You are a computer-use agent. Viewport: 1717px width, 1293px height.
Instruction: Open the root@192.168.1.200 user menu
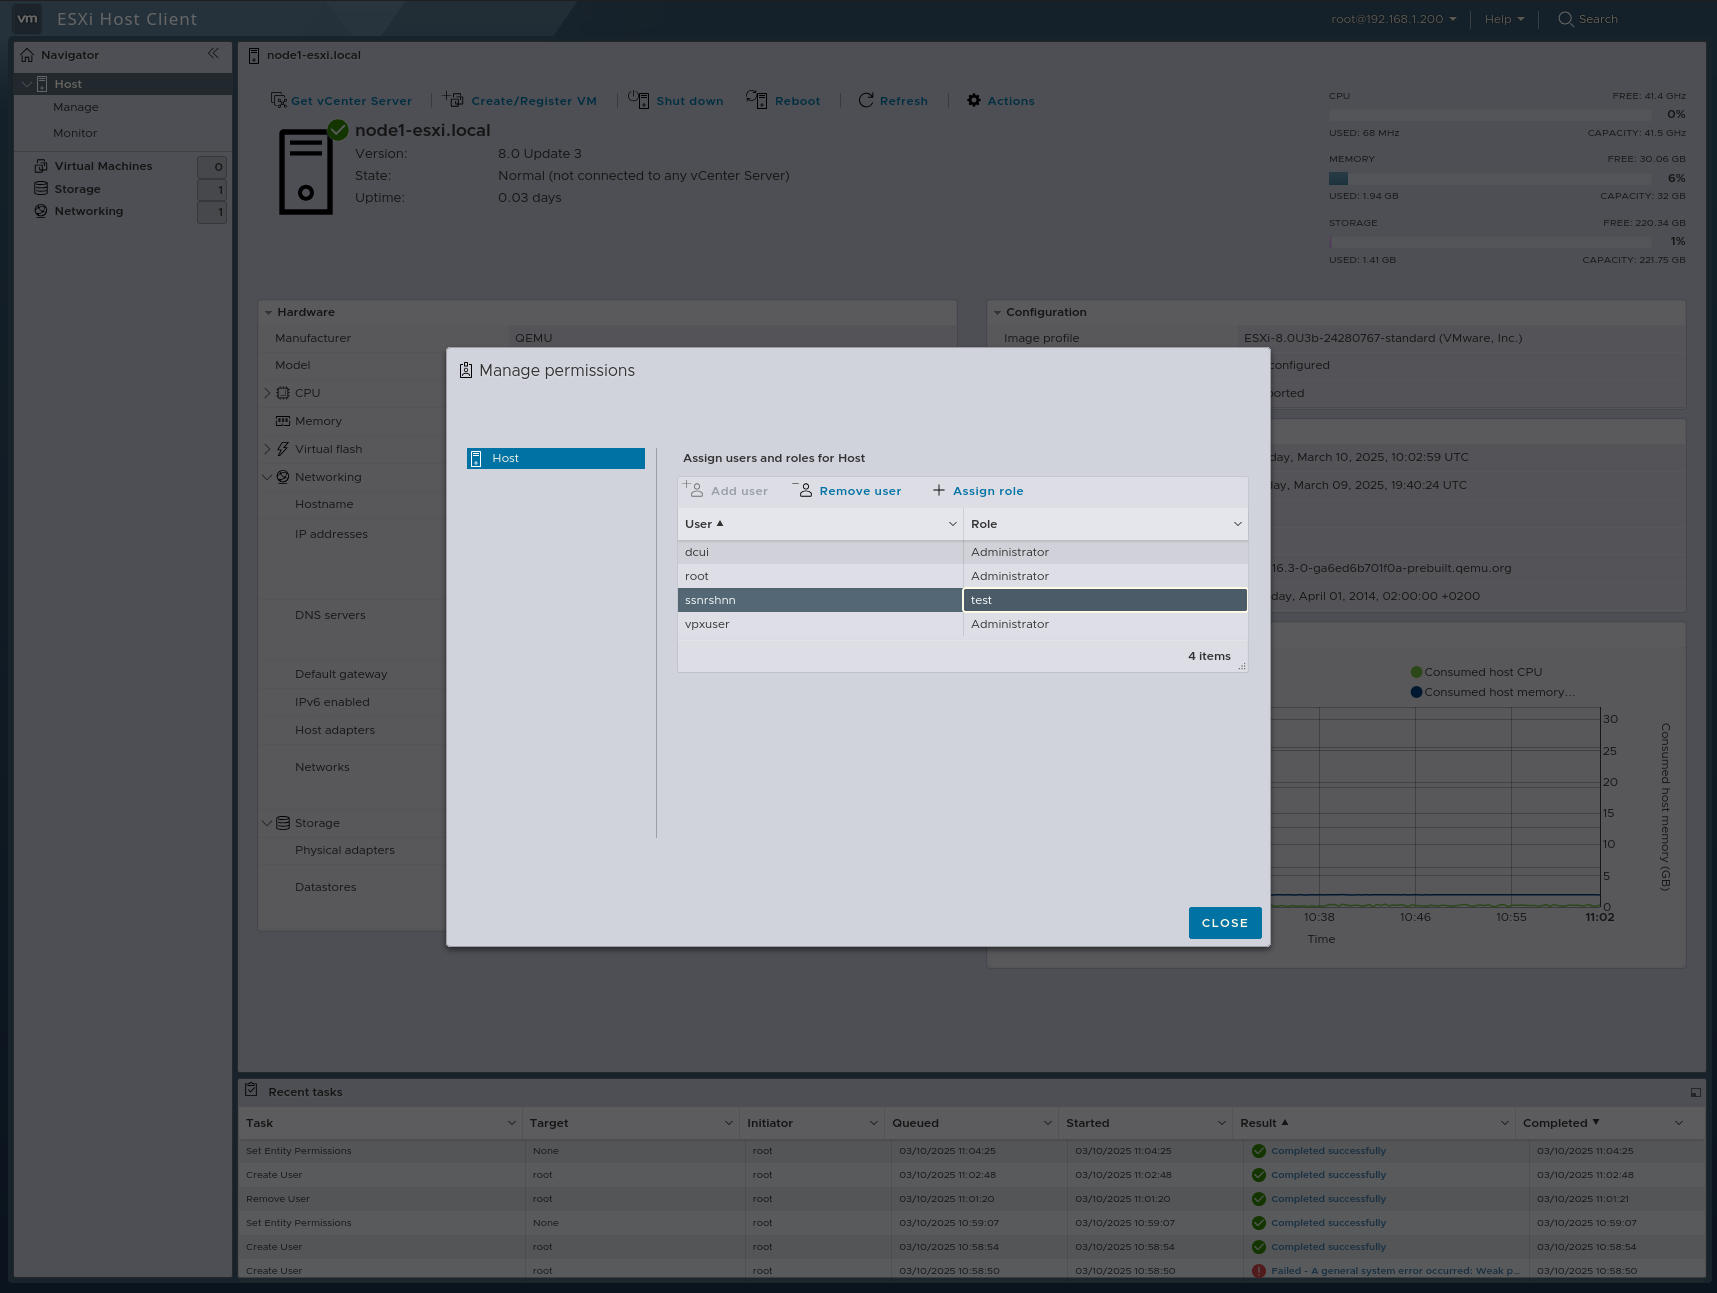pyautogui.click(x=1390, y=18)
